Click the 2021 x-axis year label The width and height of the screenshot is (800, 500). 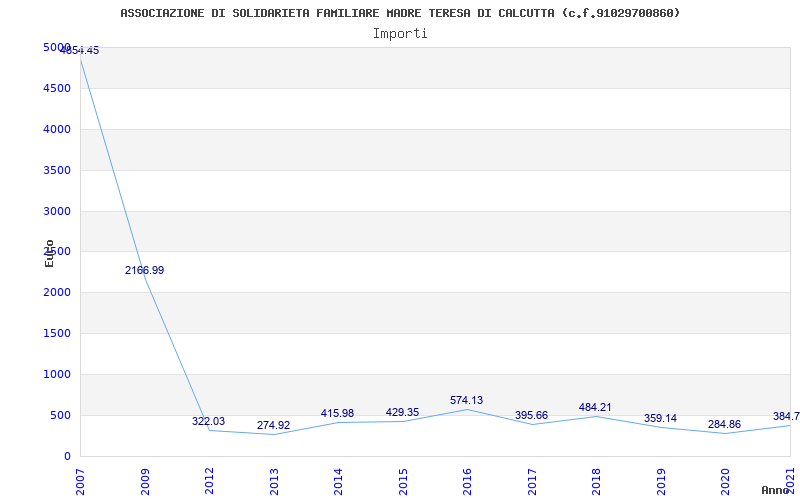tap(790, 482)
